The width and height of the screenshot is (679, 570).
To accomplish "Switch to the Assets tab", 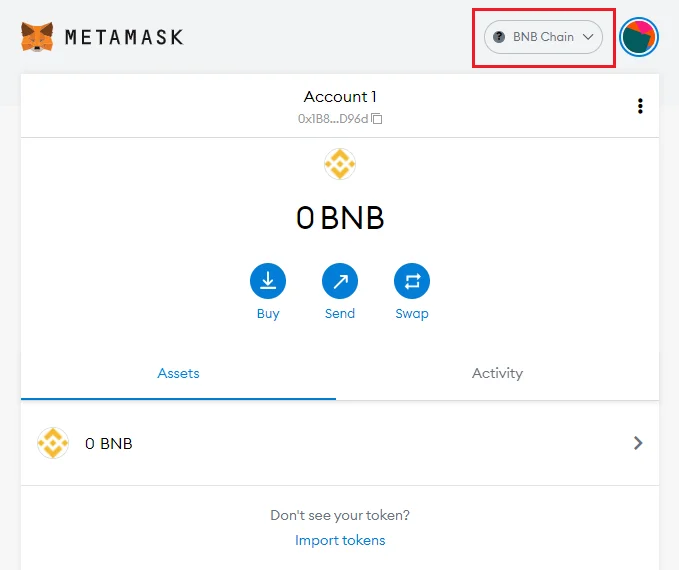I will [x=178, y=373].
